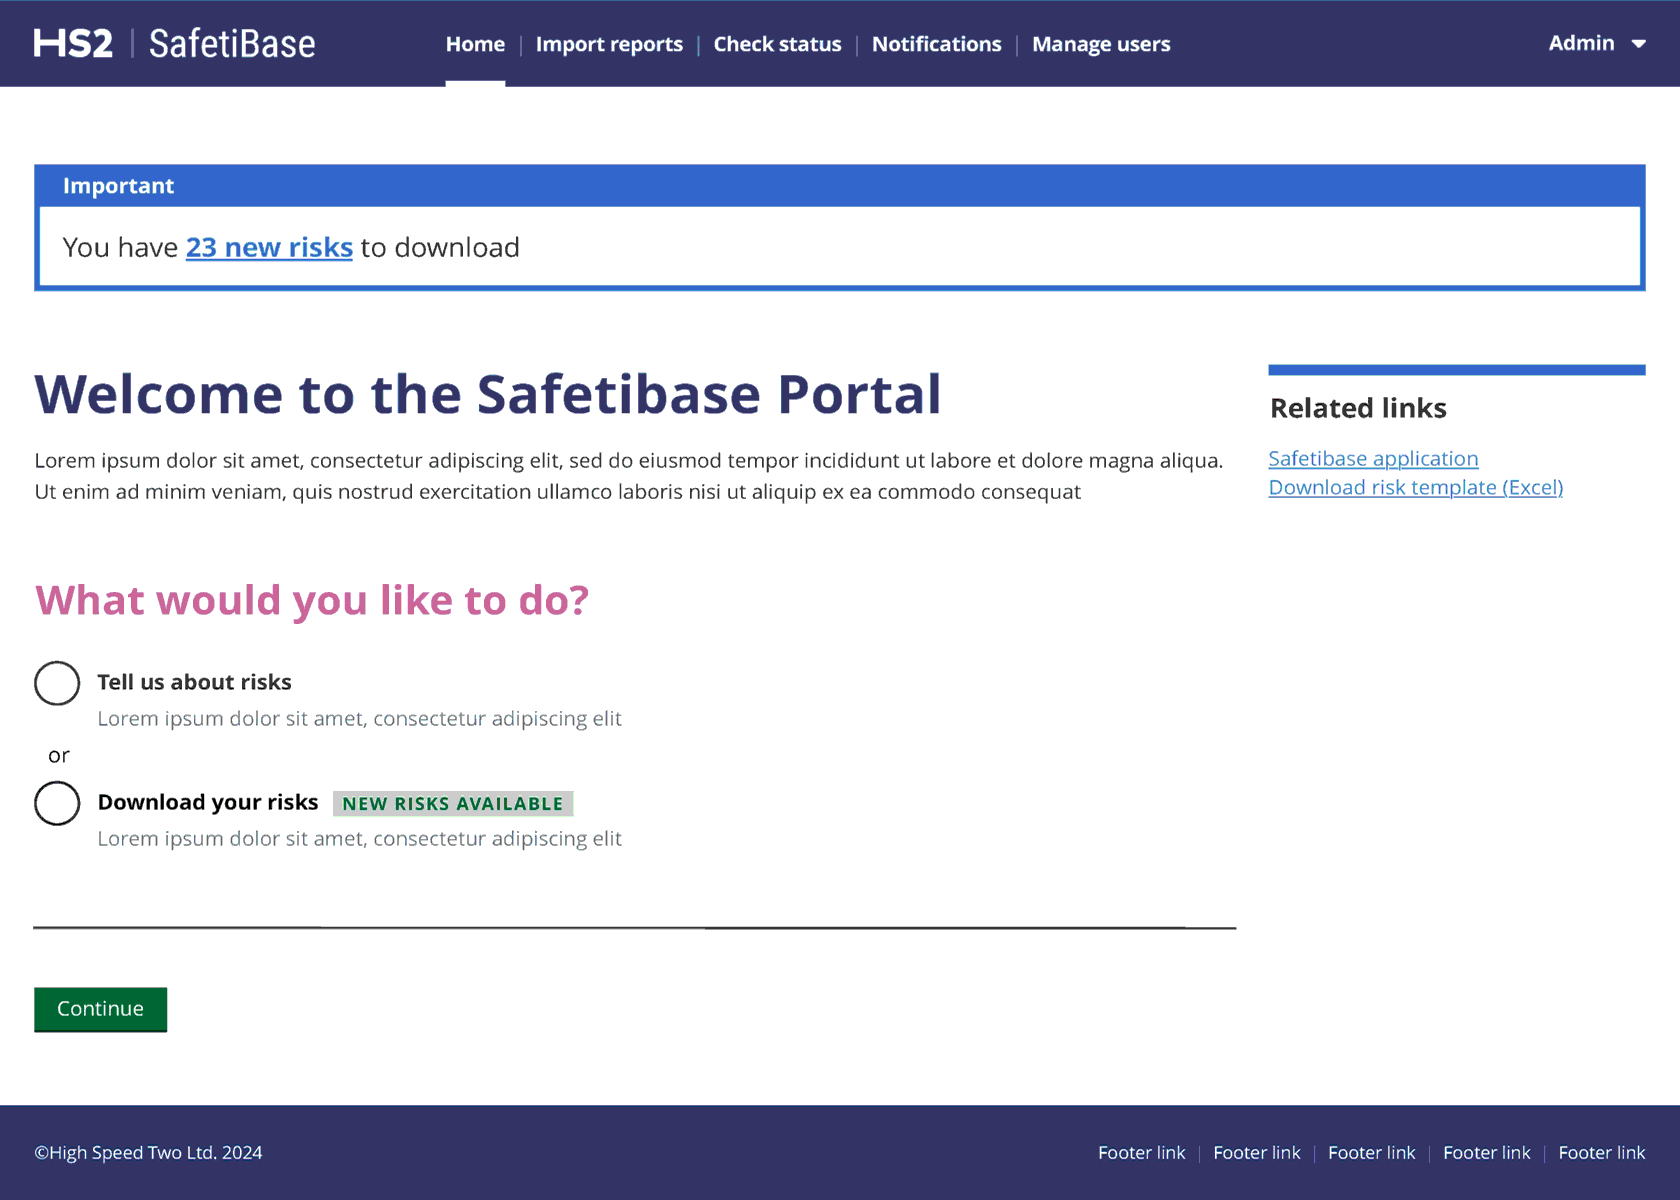Image resolution: width=1680 pixels, height=1200 pixels.
Task: Click the NEW RISKS AVAILABLE tag
Action: [x=453, y=804]
